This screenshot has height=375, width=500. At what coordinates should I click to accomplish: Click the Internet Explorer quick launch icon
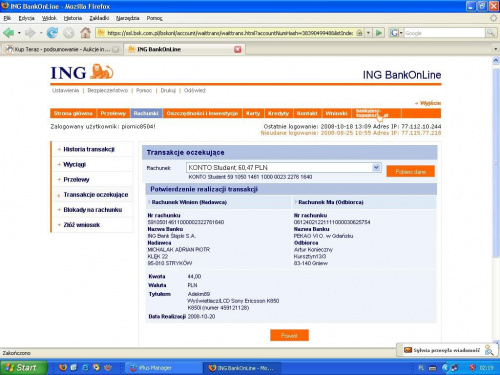[85, 367]
